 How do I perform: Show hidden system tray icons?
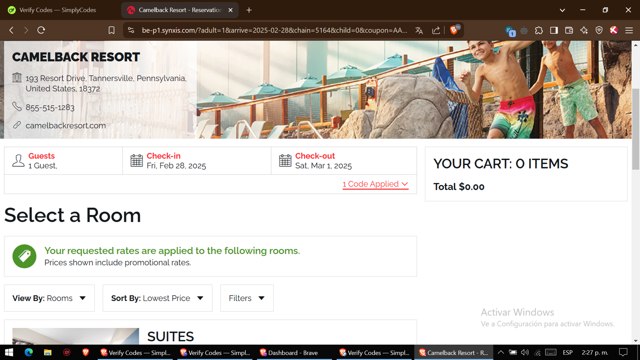coord(501,353)
